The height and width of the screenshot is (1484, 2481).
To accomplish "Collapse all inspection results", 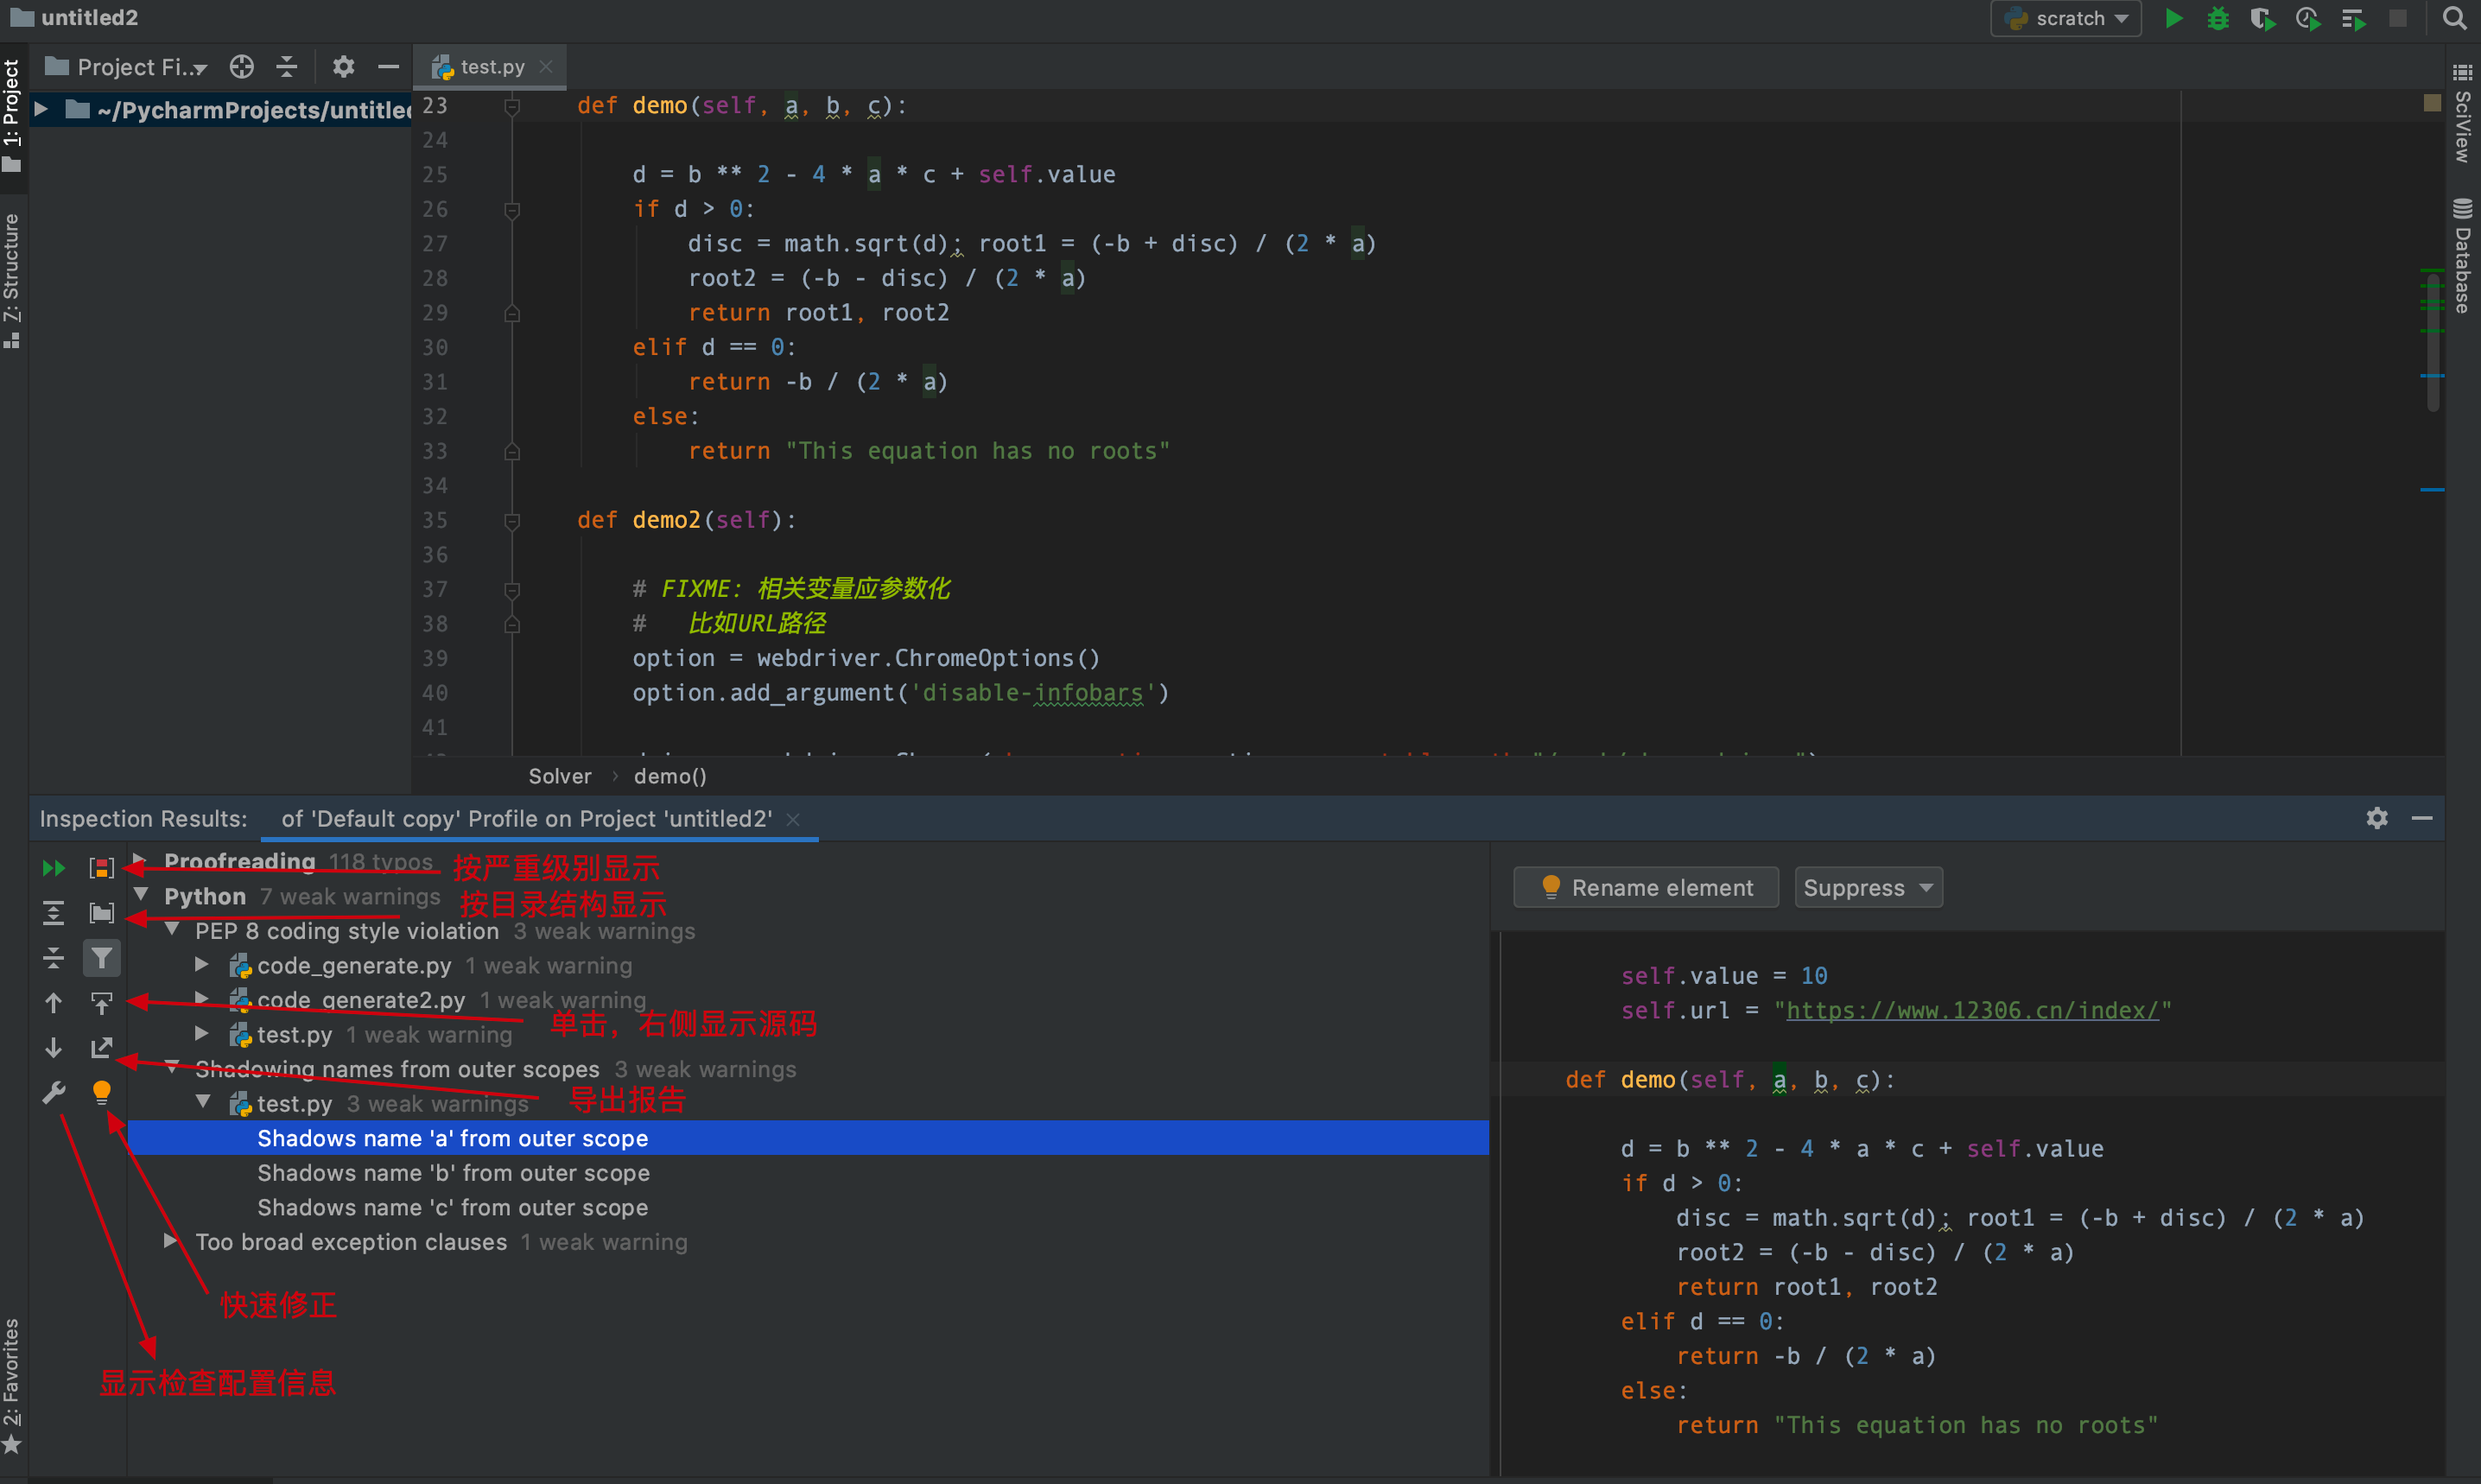I will point(54,958).
